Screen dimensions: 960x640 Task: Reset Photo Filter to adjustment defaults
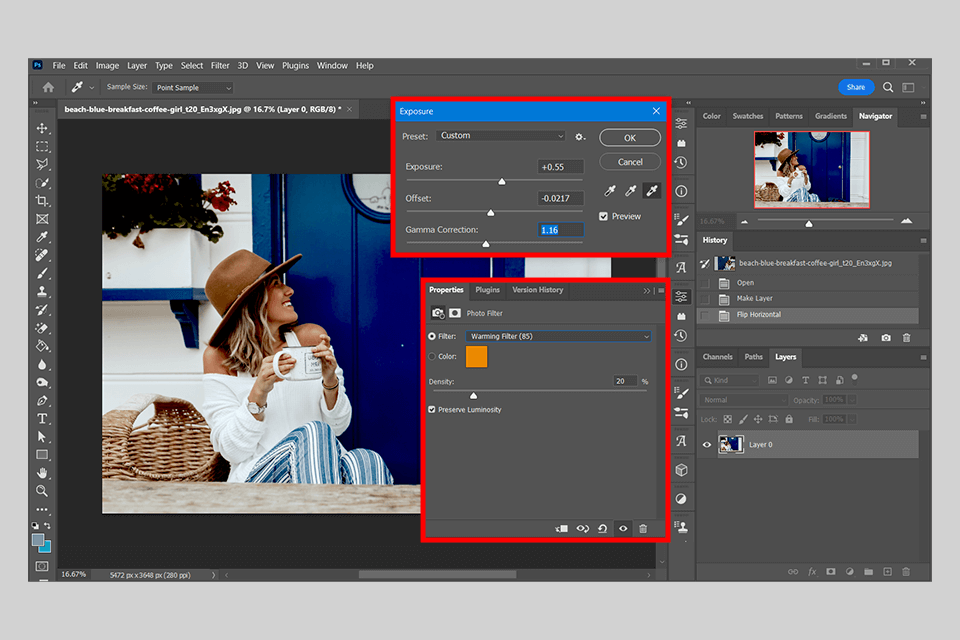[602, 529]
